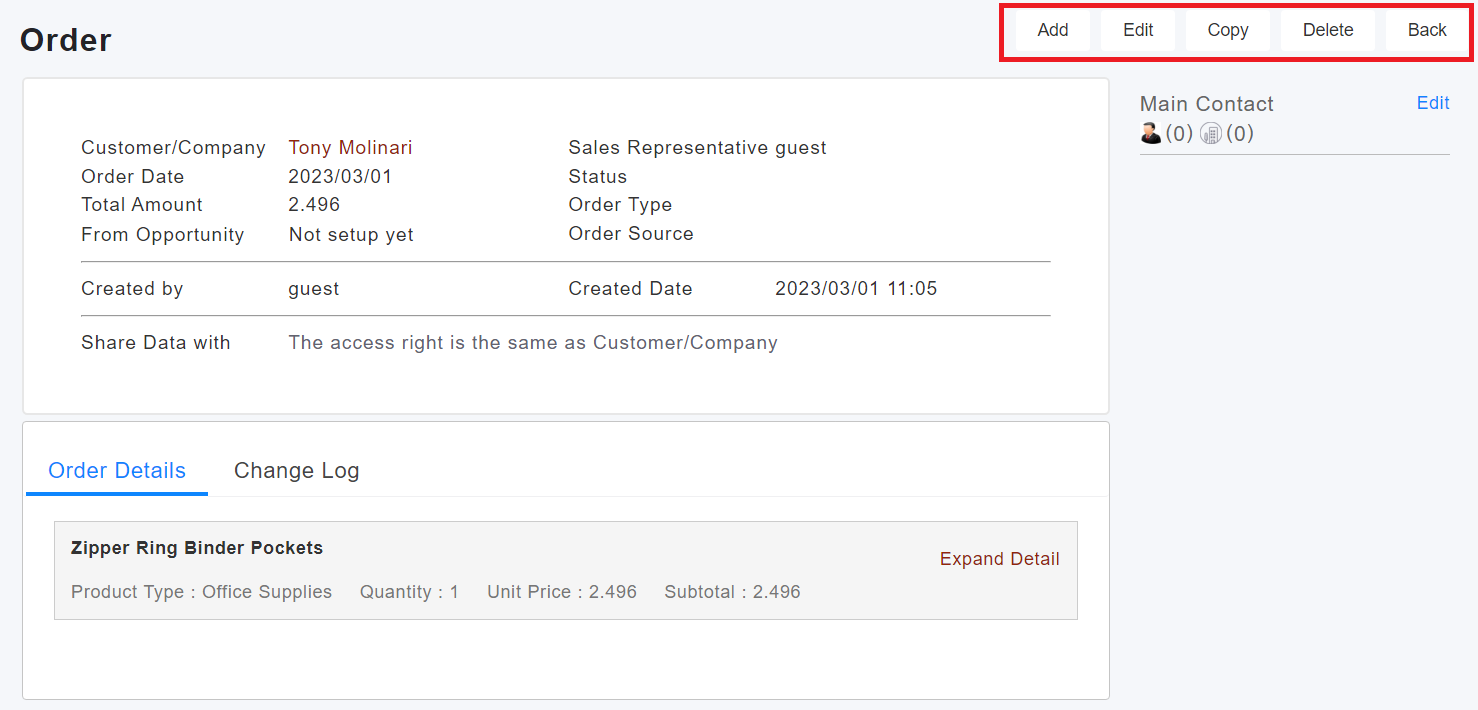Click the company count next to the building icon
Image resolution: width=1478 pixels, height=710 pixels.
1240,133
